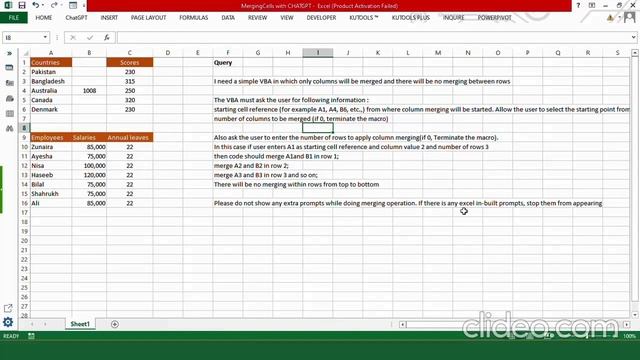The width and height of the screenshot is (640, 360).
Task: Click the vertical scrollbar up arrow
Action: coord(635,53)
